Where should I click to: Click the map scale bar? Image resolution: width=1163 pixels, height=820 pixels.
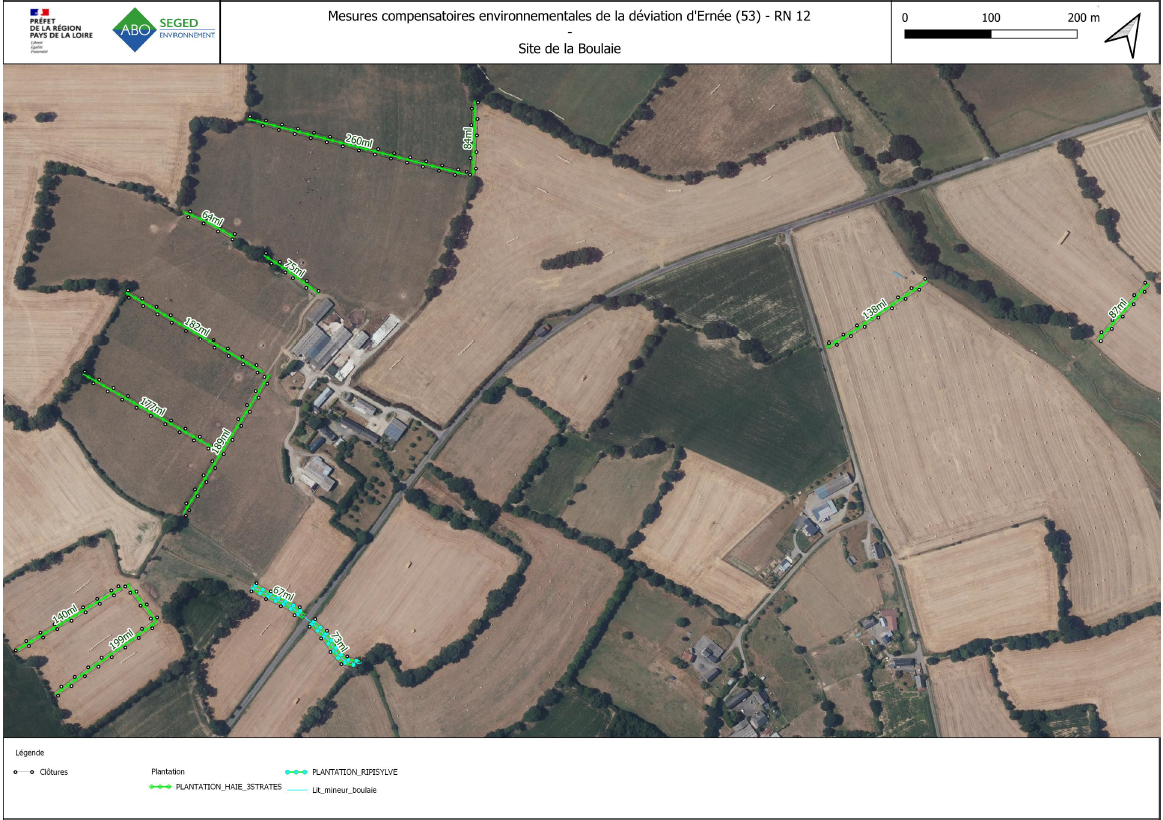click(x=990, y=34)
